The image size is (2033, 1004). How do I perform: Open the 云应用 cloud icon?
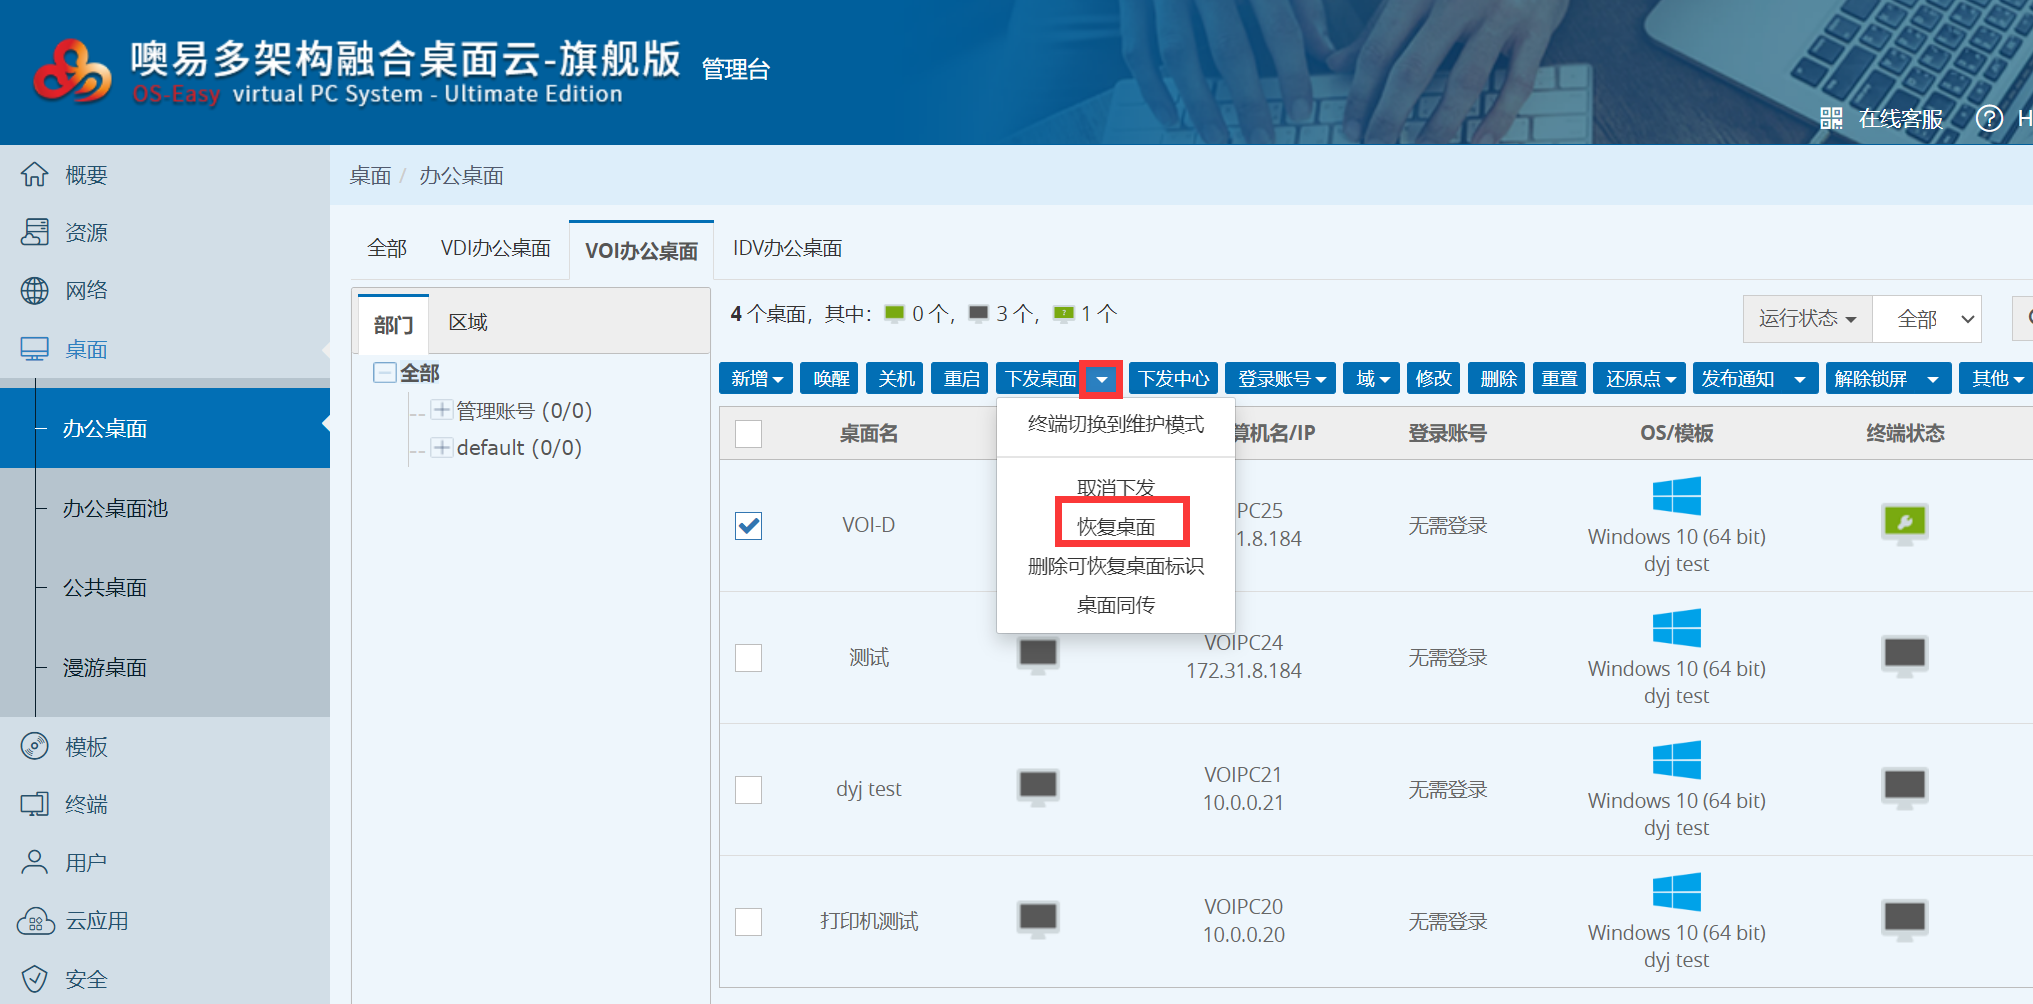pyautogui.click(x=35, y=921)
